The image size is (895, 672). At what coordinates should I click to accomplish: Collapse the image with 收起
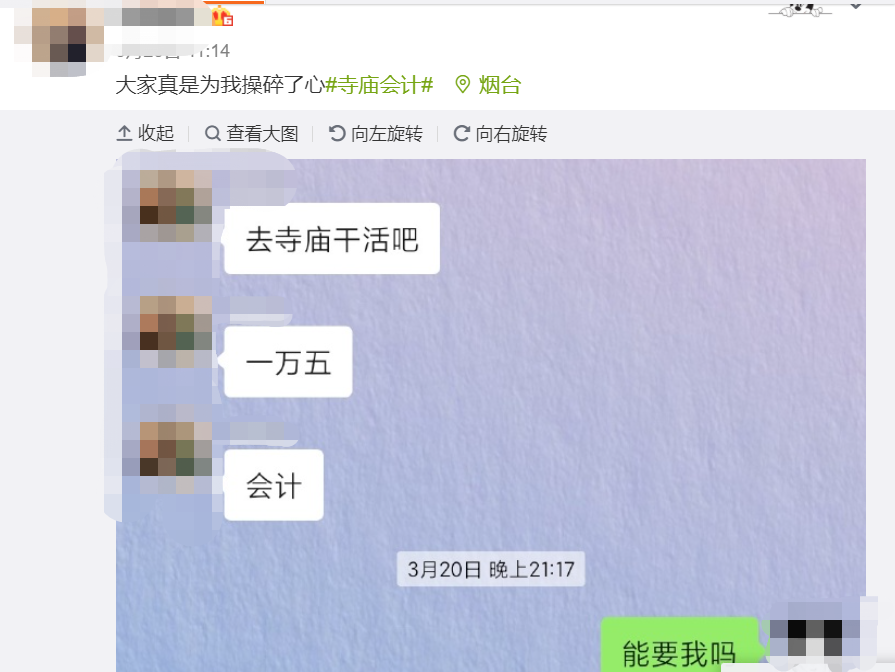(x=145, y=134)
